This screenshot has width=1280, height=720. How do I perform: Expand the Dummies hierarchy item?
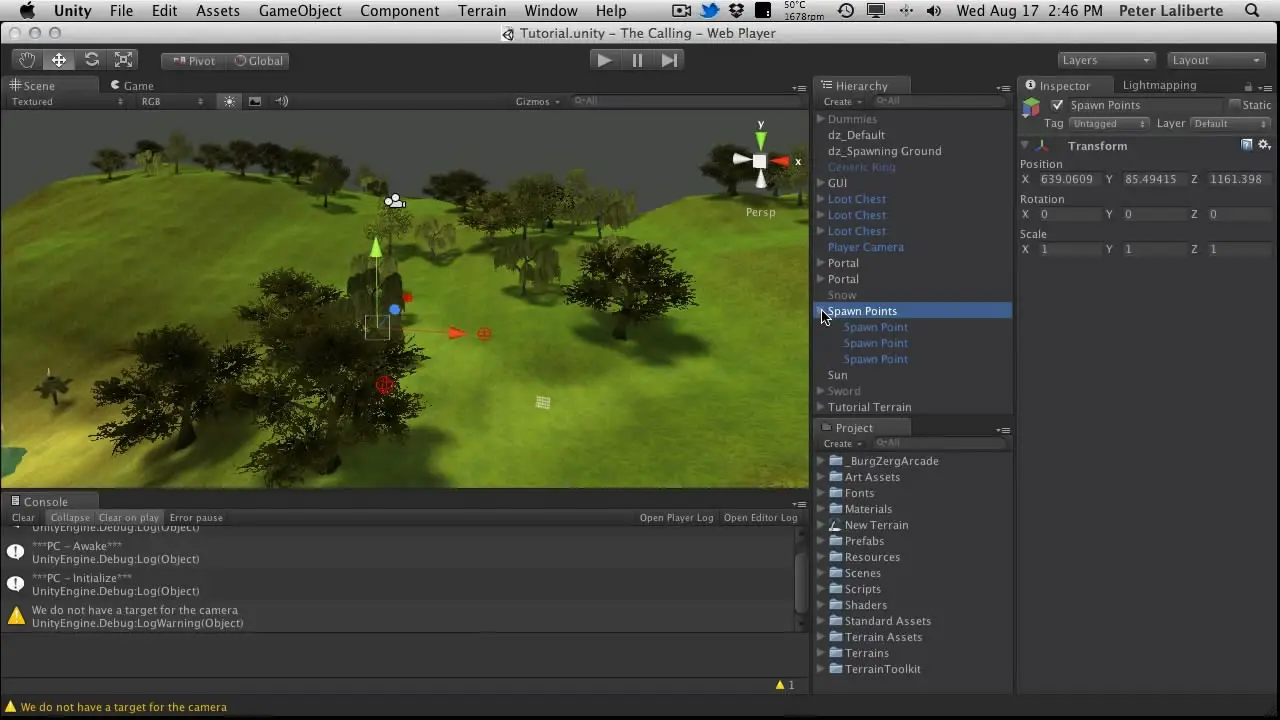coord(821,119)
